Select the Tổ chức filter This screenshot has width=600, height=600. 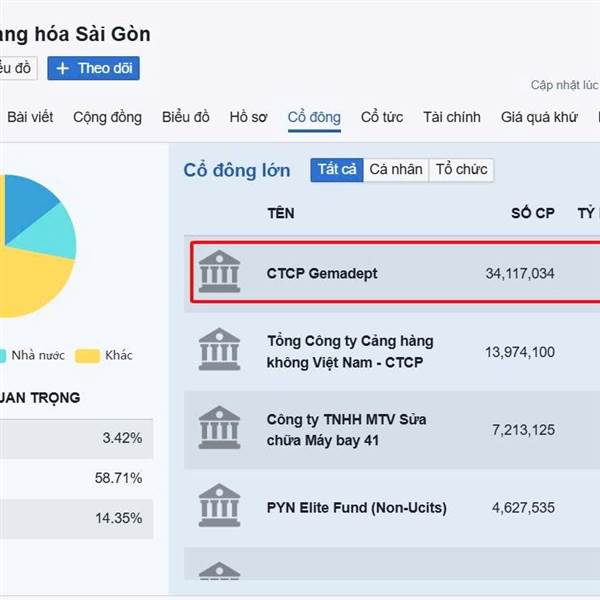click(x=461, y=170)
